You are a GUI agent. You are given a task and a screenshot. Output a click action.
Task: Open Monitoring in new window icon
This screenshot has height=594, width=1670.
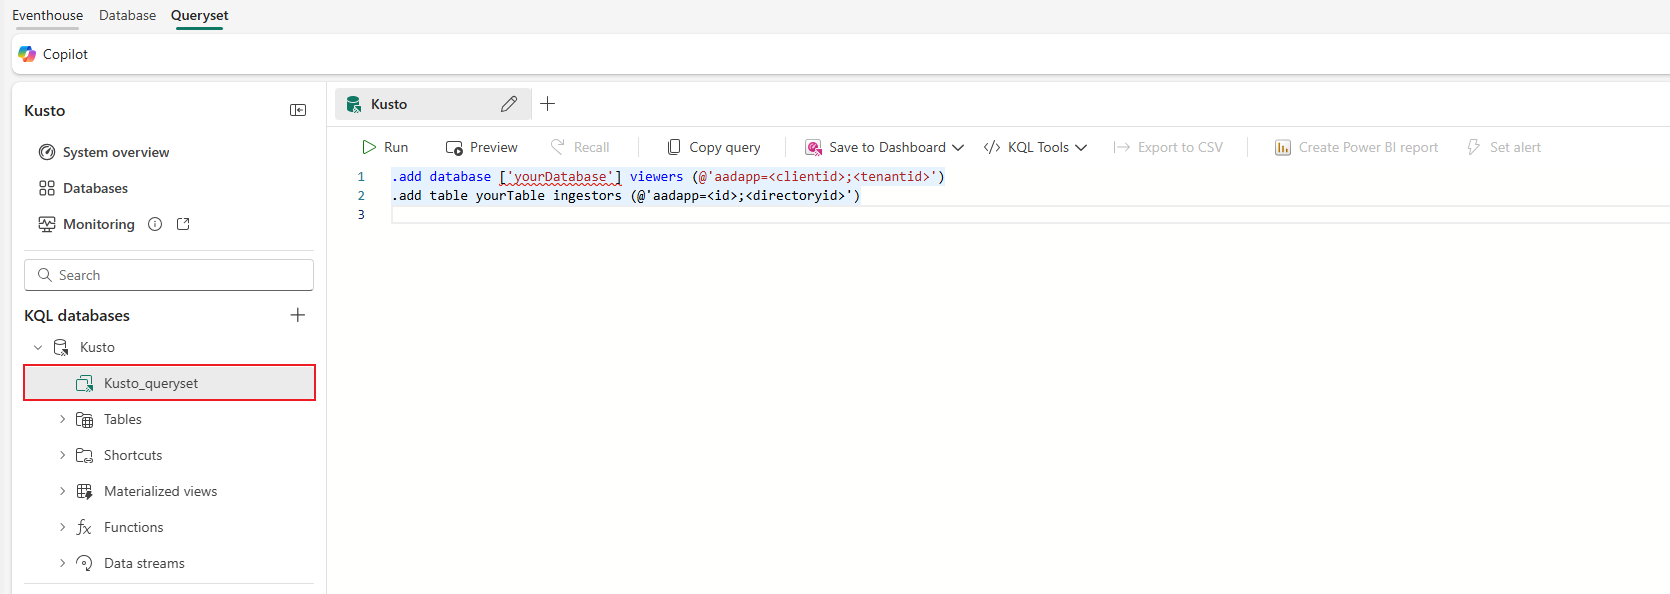coord(183,224)
